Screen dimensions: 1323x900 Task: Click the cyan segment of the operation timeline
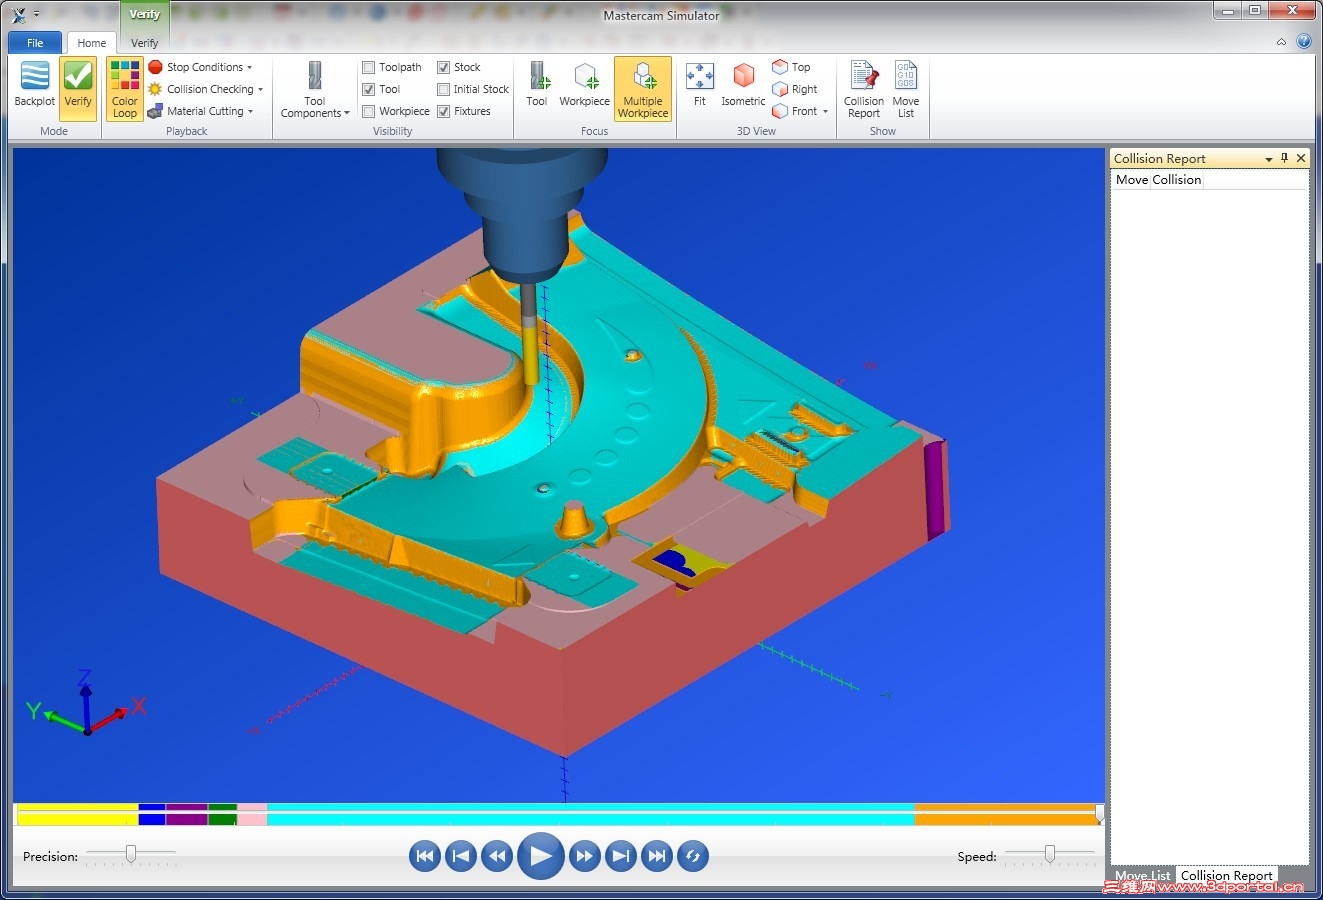(x=591, y=814)
